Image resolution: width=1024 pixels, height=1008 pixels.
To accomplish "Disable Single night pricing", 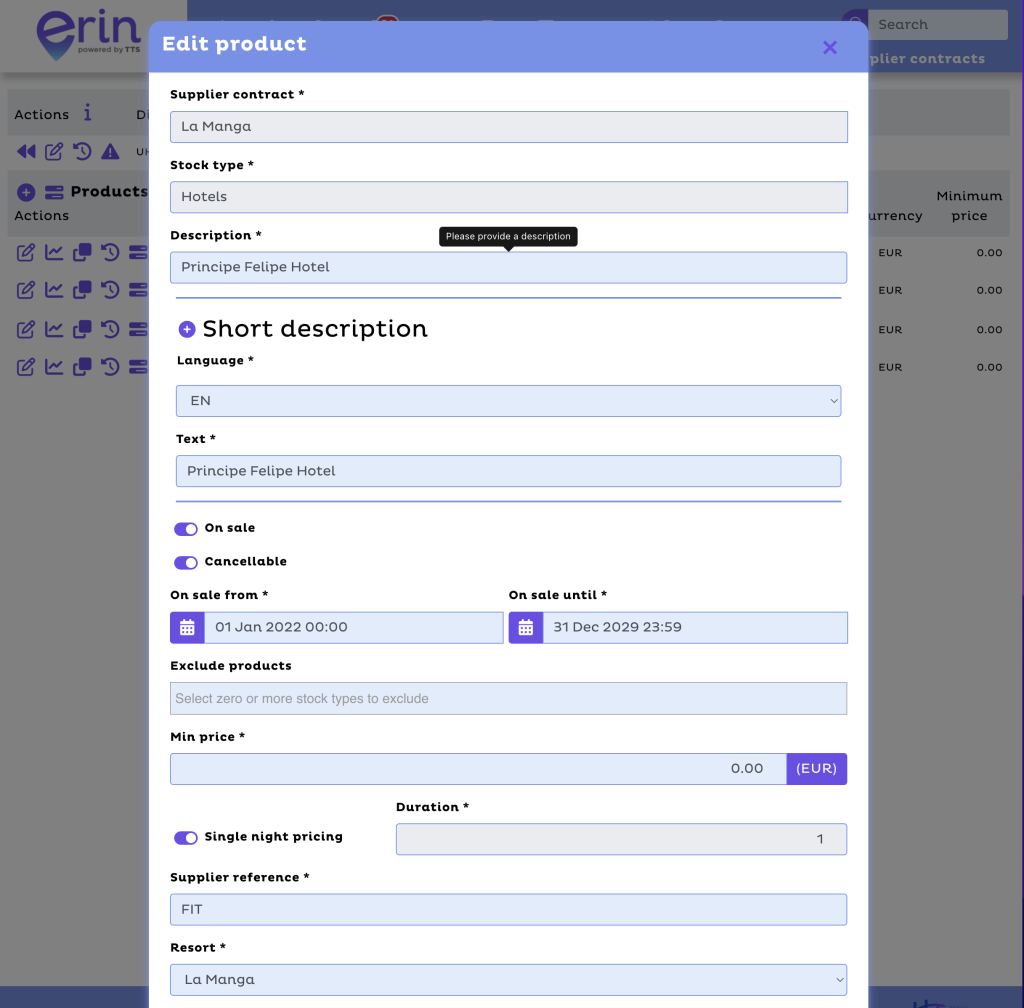I will coord(186,838).
